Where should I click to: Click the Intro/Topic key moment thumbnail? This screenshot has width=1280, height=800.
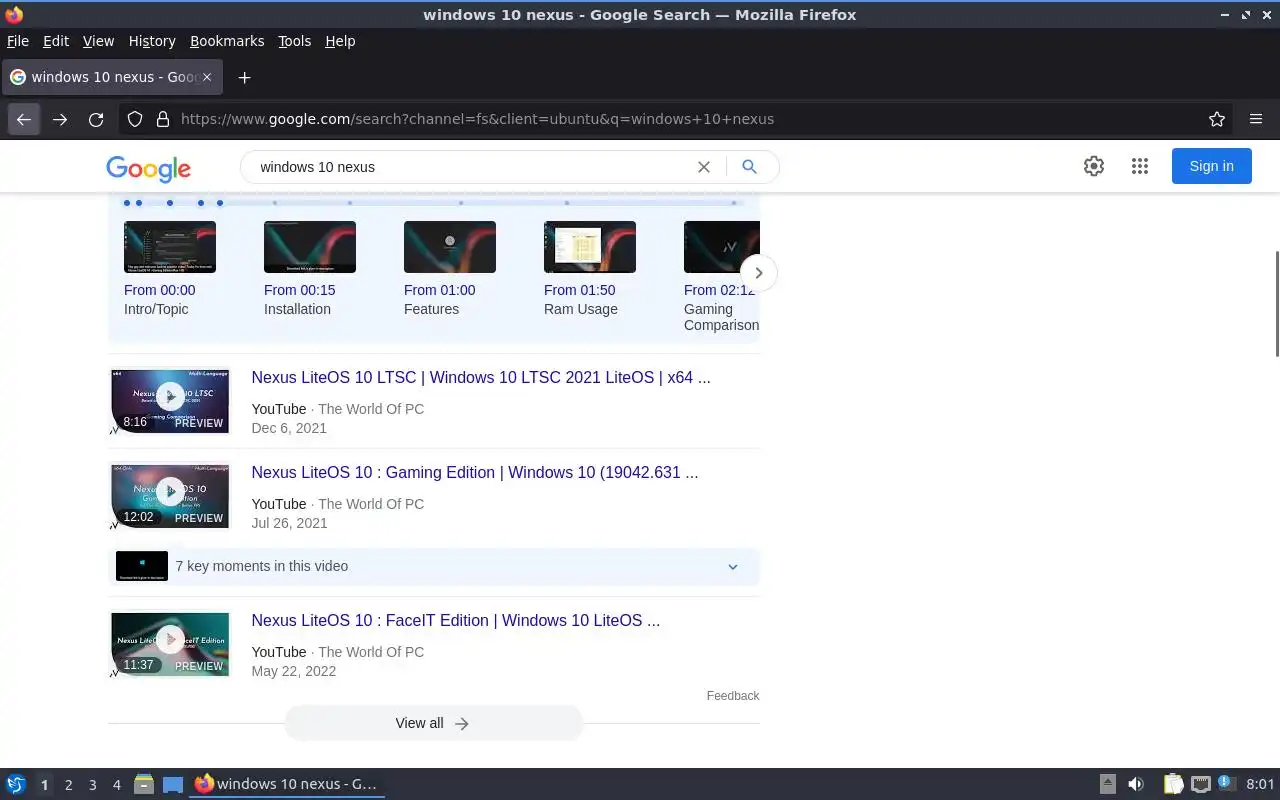click(170, 247)
